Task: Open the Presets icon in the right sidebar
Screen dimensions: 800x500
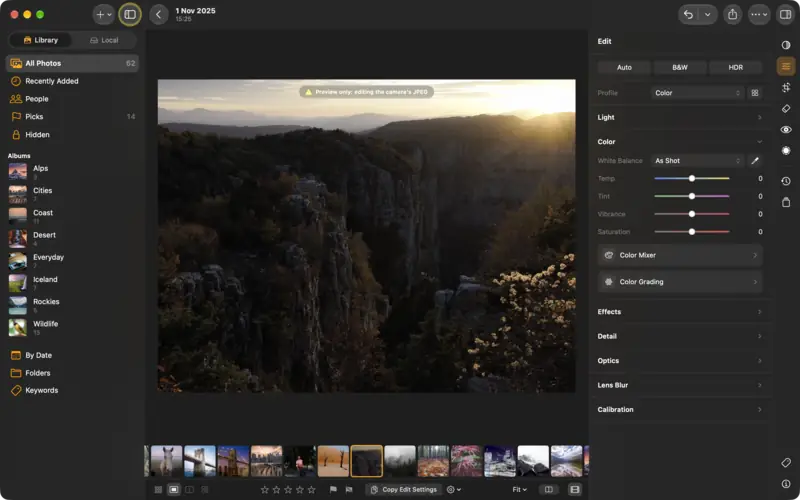Action: [x=786, y=45]
